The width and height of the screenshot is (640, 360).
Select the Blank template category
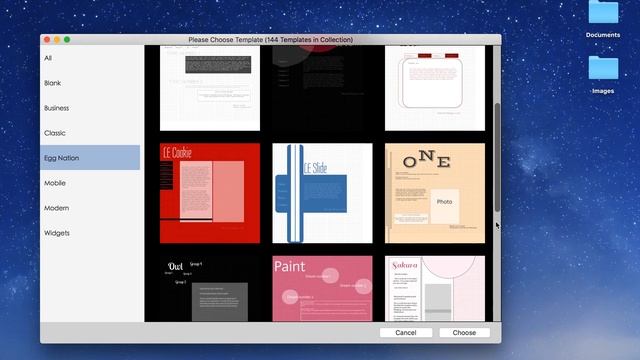click(90, 83)
